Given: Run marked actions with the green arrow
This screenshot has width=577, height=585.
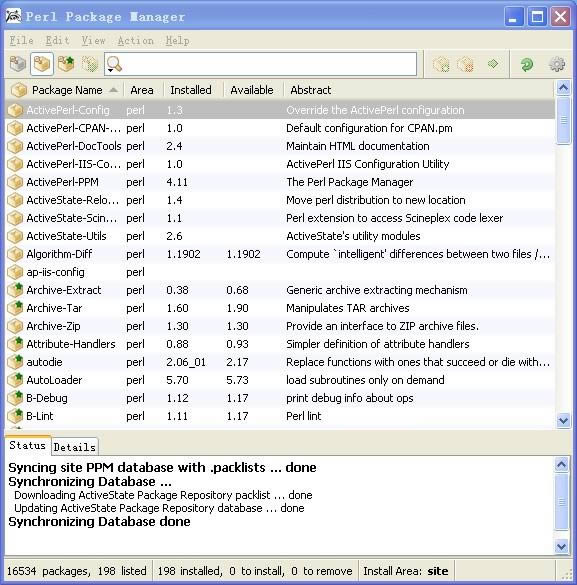Looking at the screenshot, I should coord(493,64).
